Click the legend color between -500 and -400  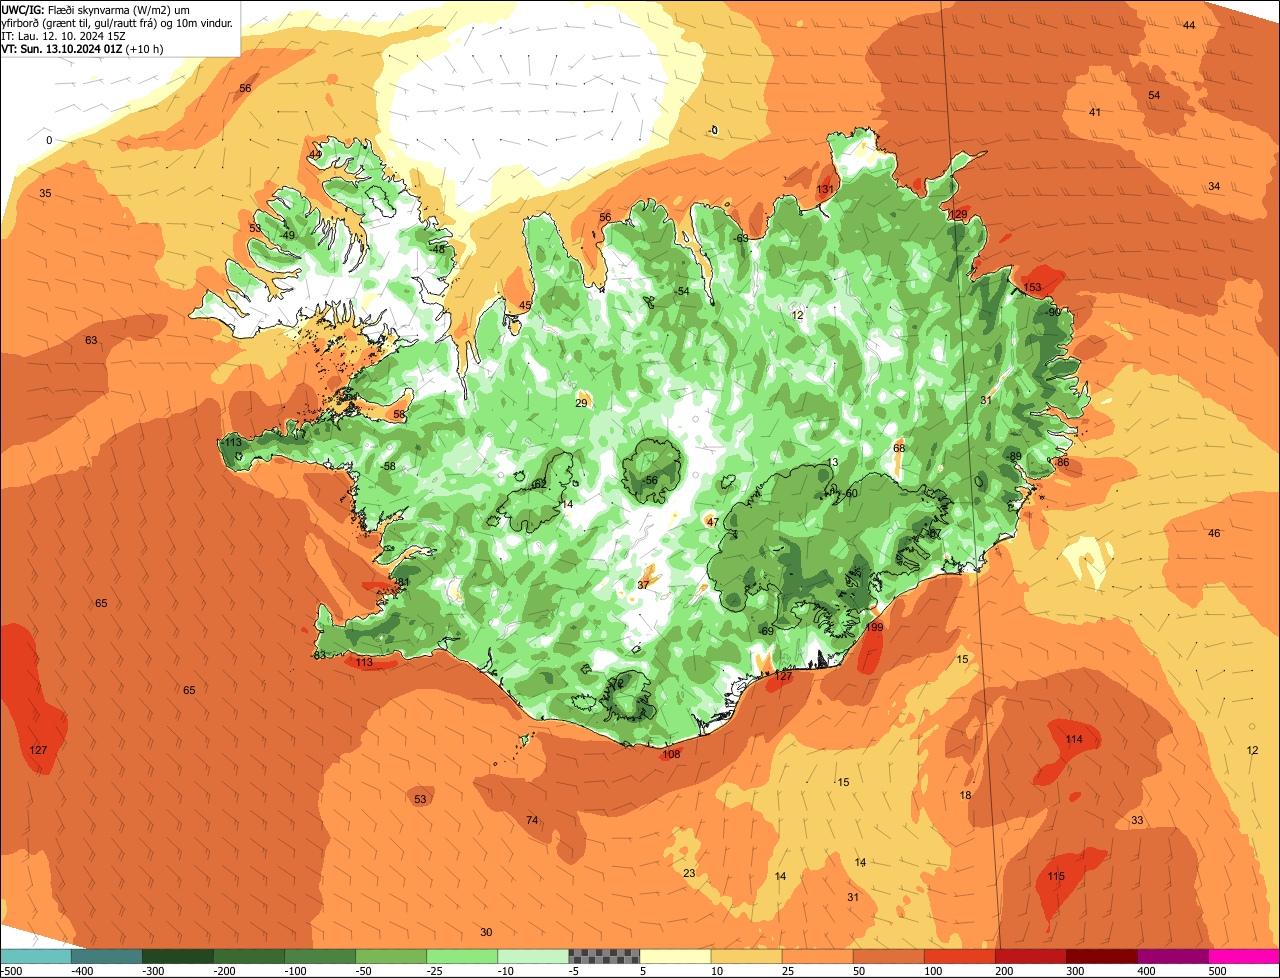tap(36, 956)
